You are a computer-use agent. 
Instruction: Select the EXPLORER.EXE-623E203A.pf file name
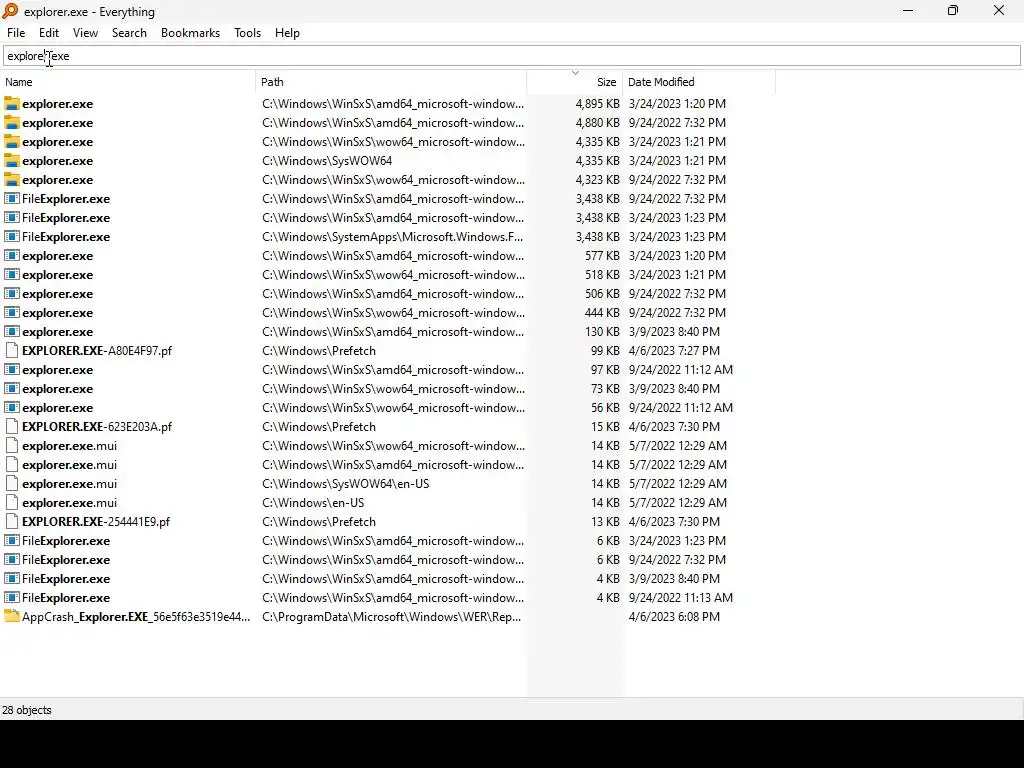(x=97, y=426)
